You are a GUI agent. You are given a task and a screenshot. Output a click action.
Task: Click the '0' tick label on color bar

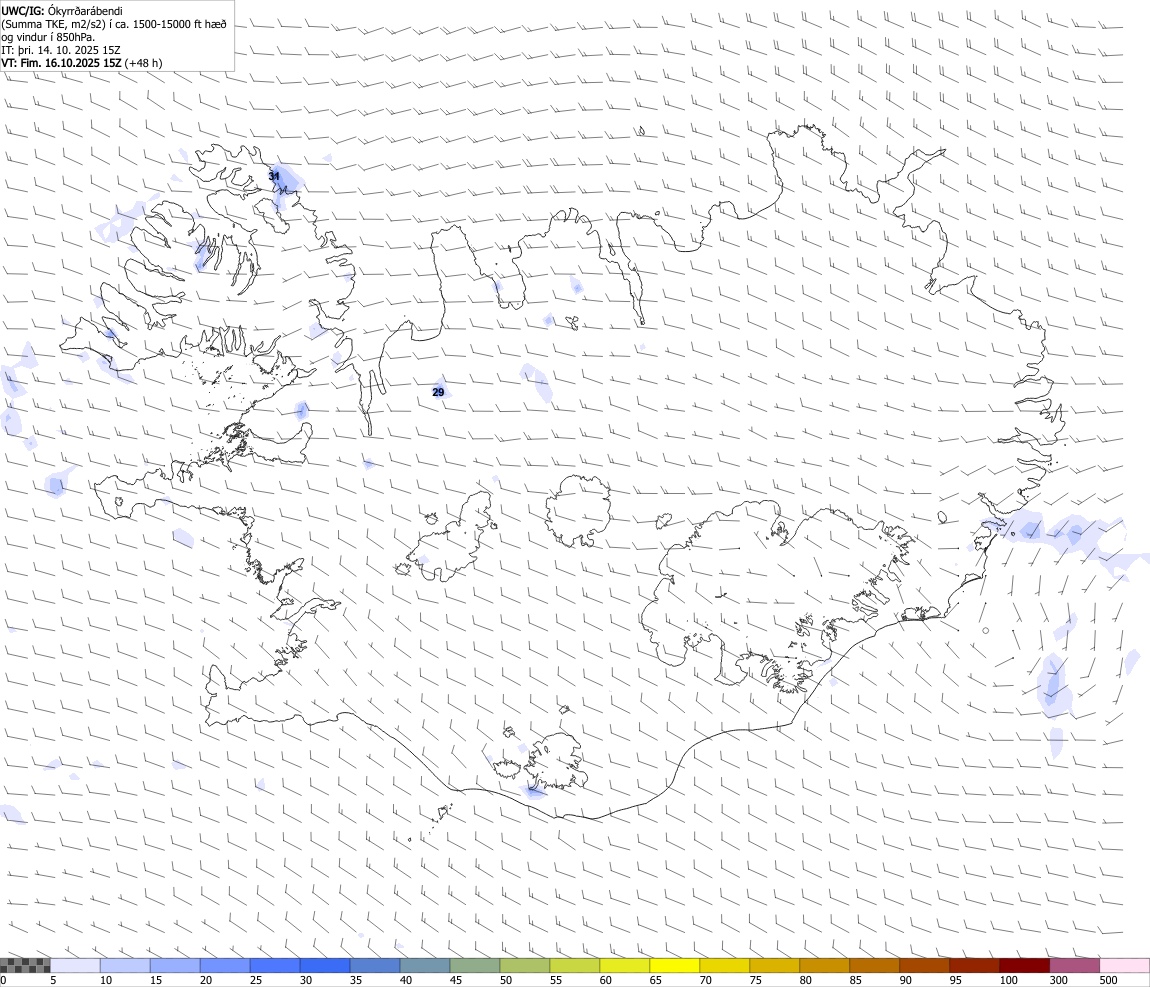[x=4, y=980]
